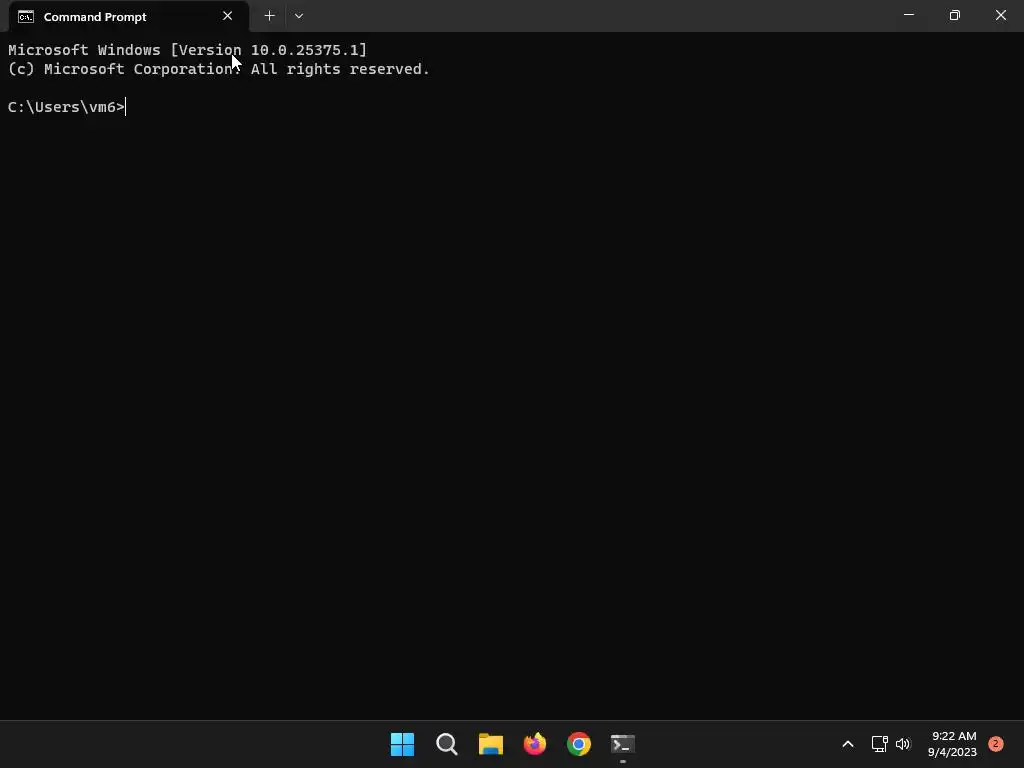This screenshot has height=768, width=1024.
Task: Open the Windows Start menu
Action: pos(402,744)
